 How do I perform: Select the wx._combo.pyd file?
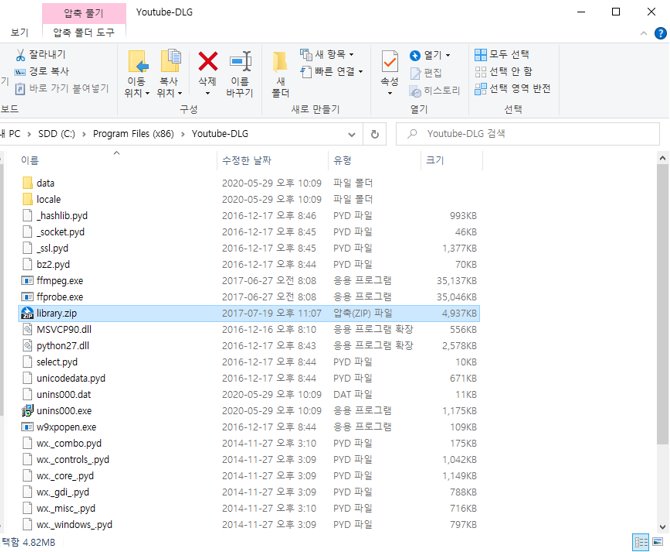(249, 443)
